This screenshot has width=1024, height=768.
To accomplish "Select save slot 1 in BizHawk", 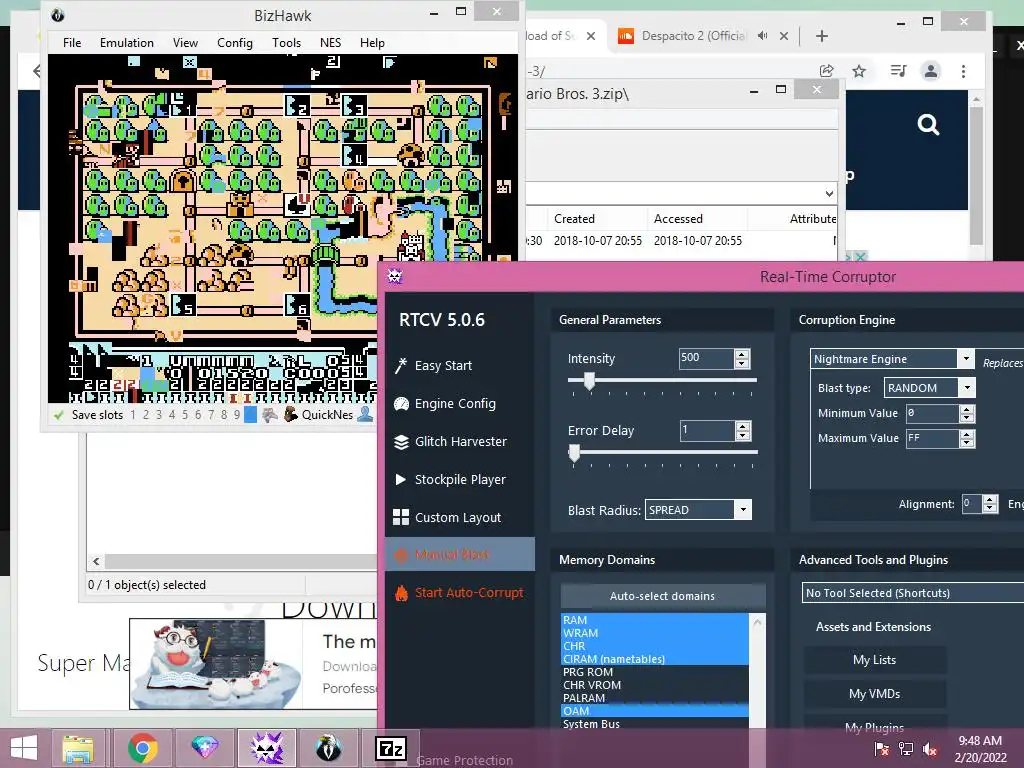I will pyautogui.click(x=133, y=415).
